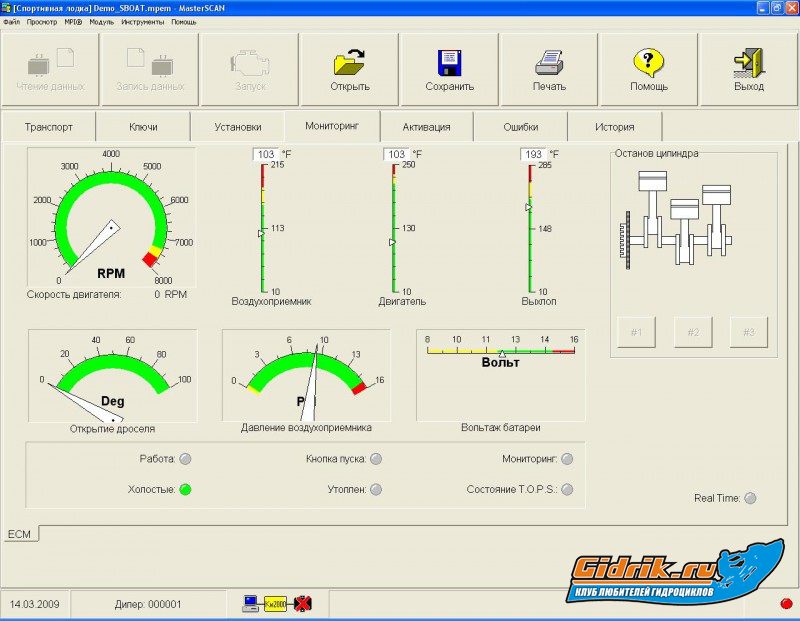Click the yellow KW2000 status icon
The image size is (800, 621).
coord(275,603)
